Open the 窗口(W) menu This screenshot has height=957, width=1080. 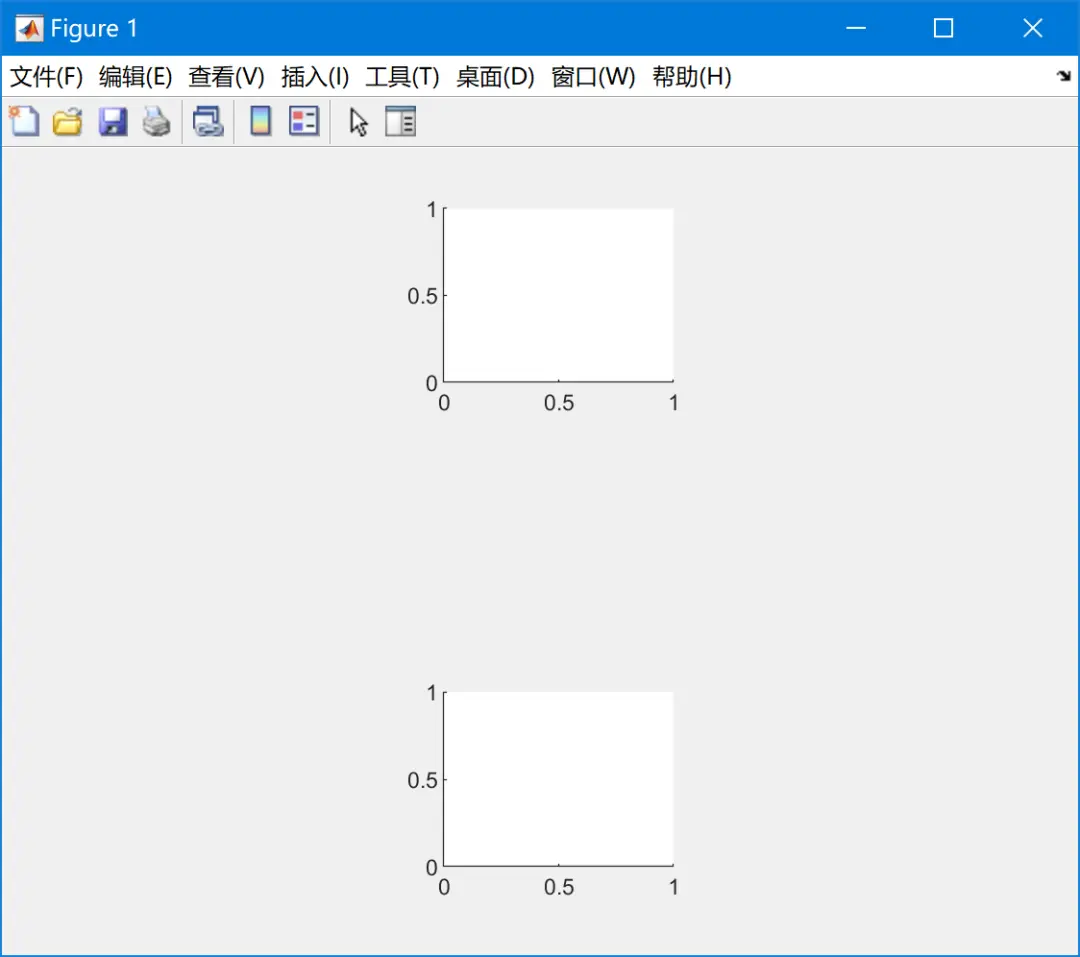(x=593, y=76)
